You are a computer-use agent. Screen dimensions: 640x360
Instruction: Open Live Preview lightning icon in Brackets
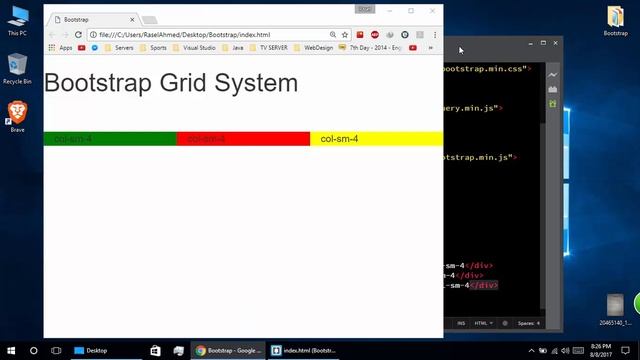pos(553,75)
